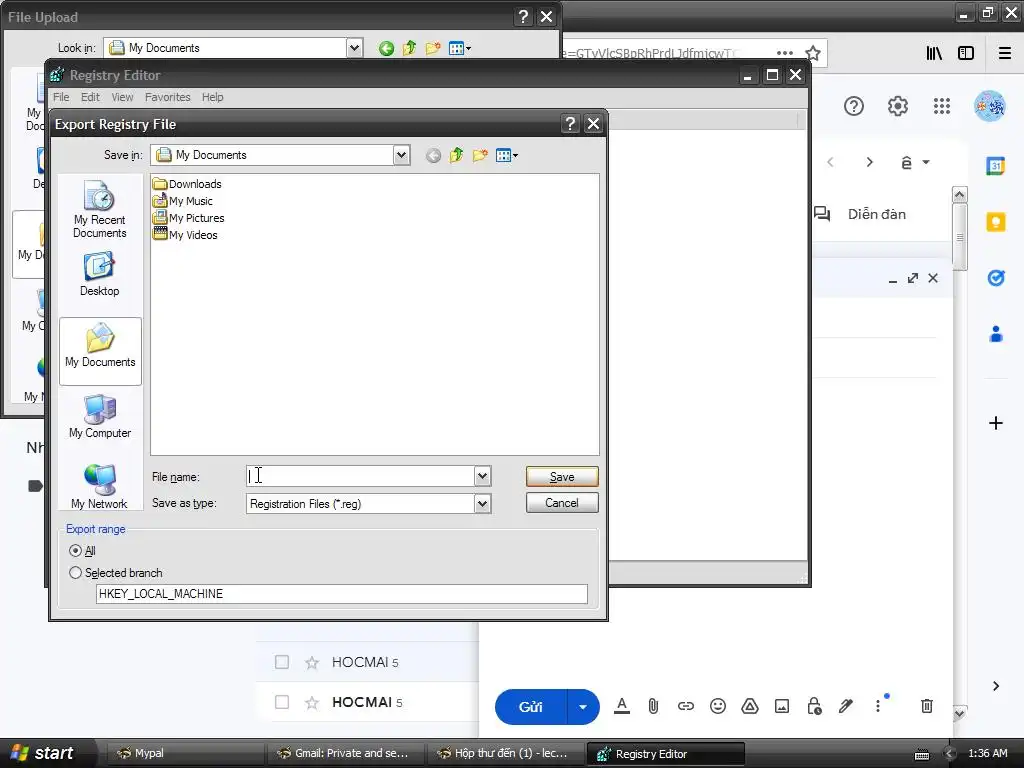Go up one level in File Upload dialog
Viewport: 1024px width, 768px height.
409,48
